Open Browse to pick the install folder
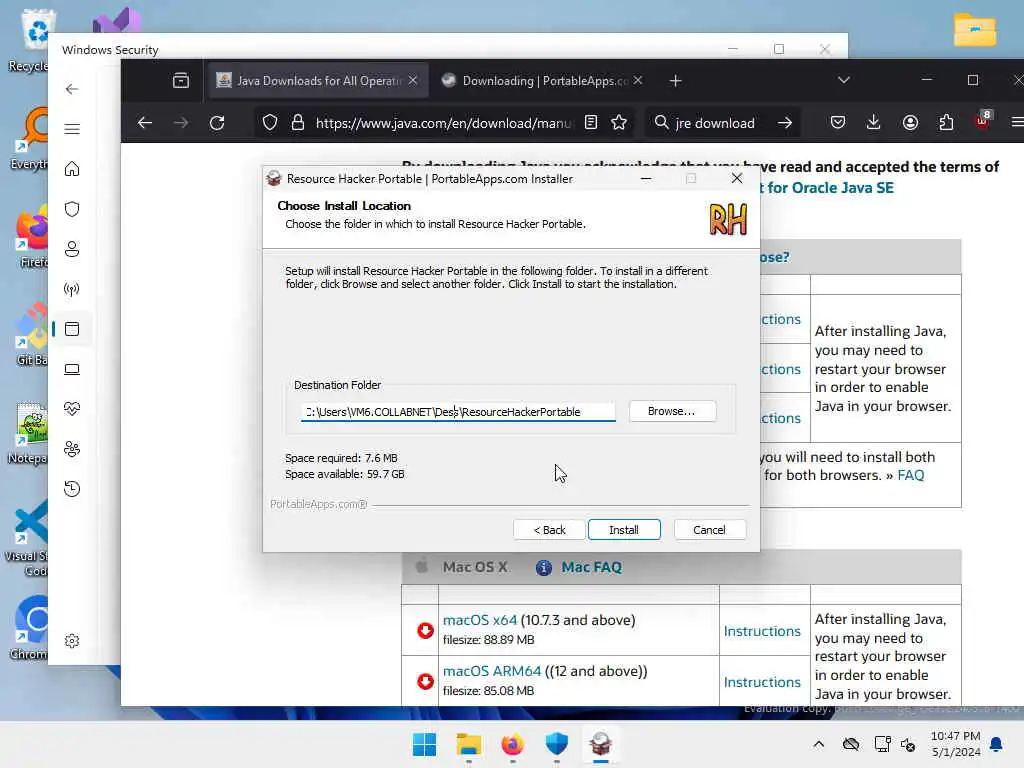The image size is (1024, 768). click(672, 411)
